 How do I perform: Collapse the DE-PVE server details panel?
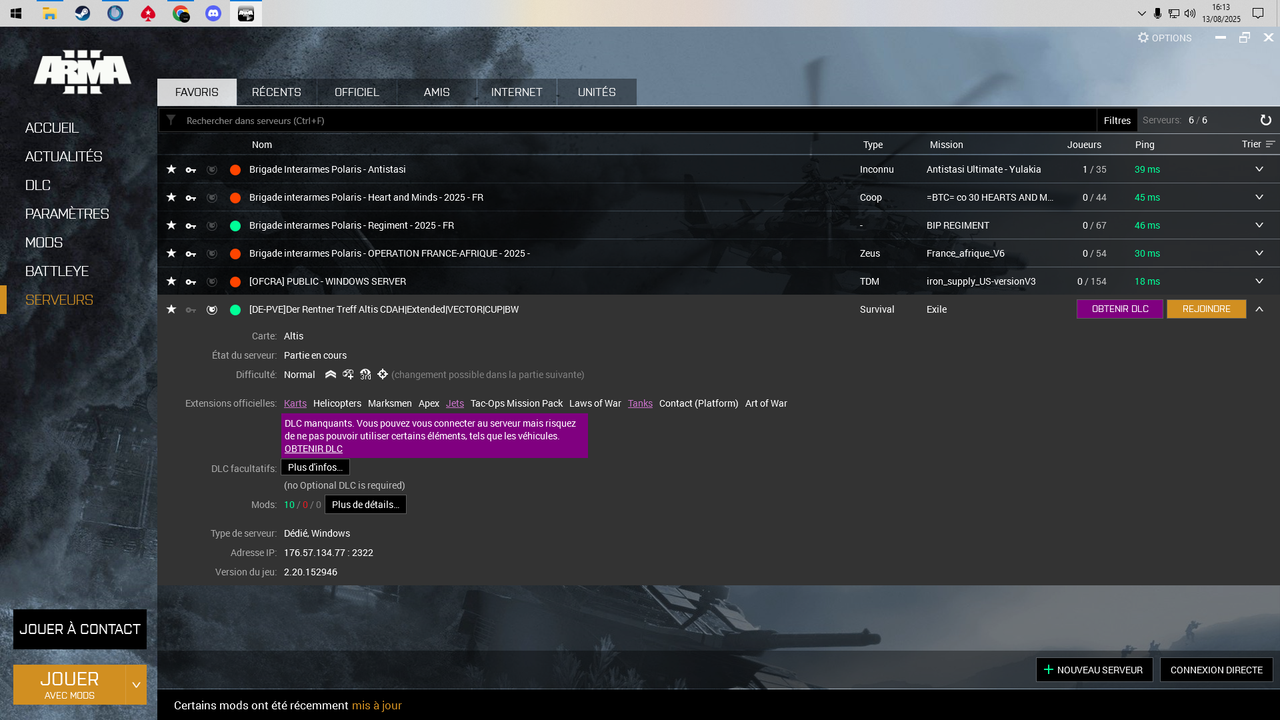tap(1259, 309)
